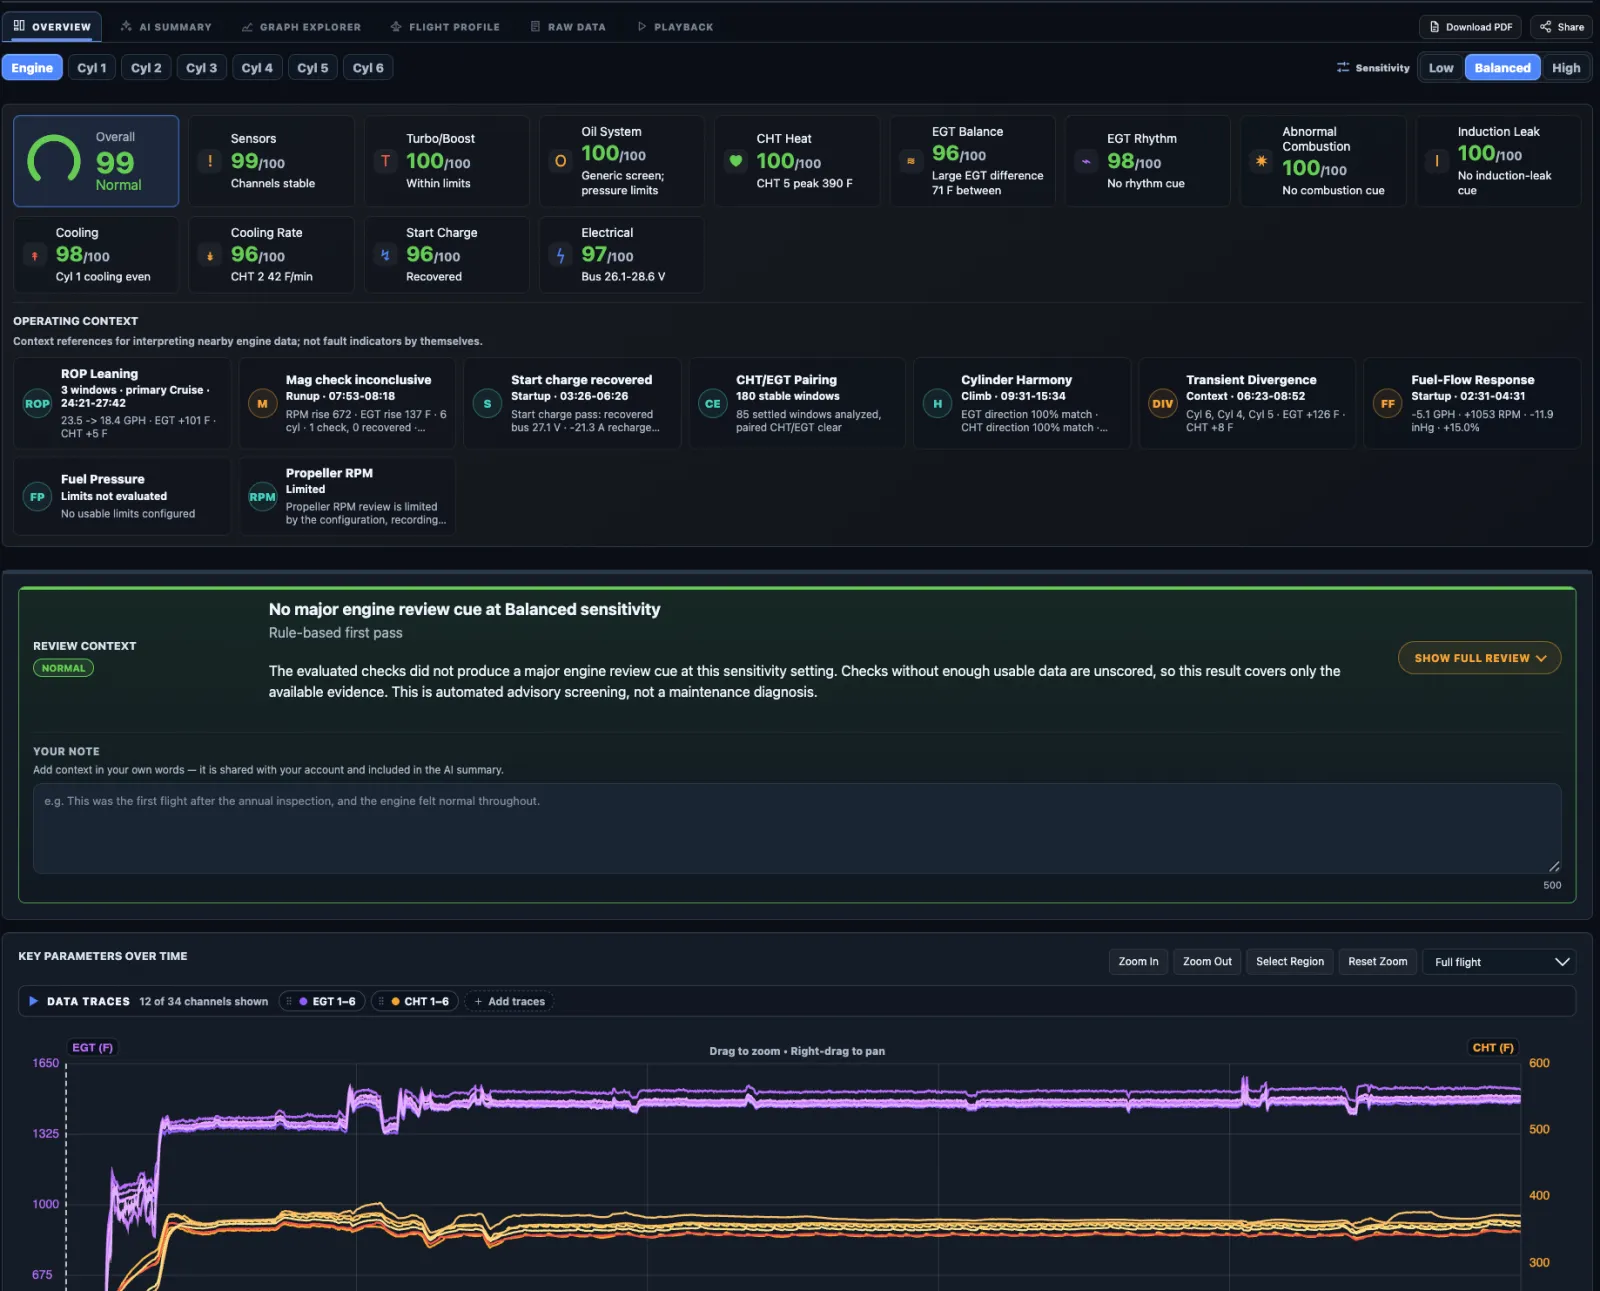Click the Reset Zoom button

tap(1377, 962)
